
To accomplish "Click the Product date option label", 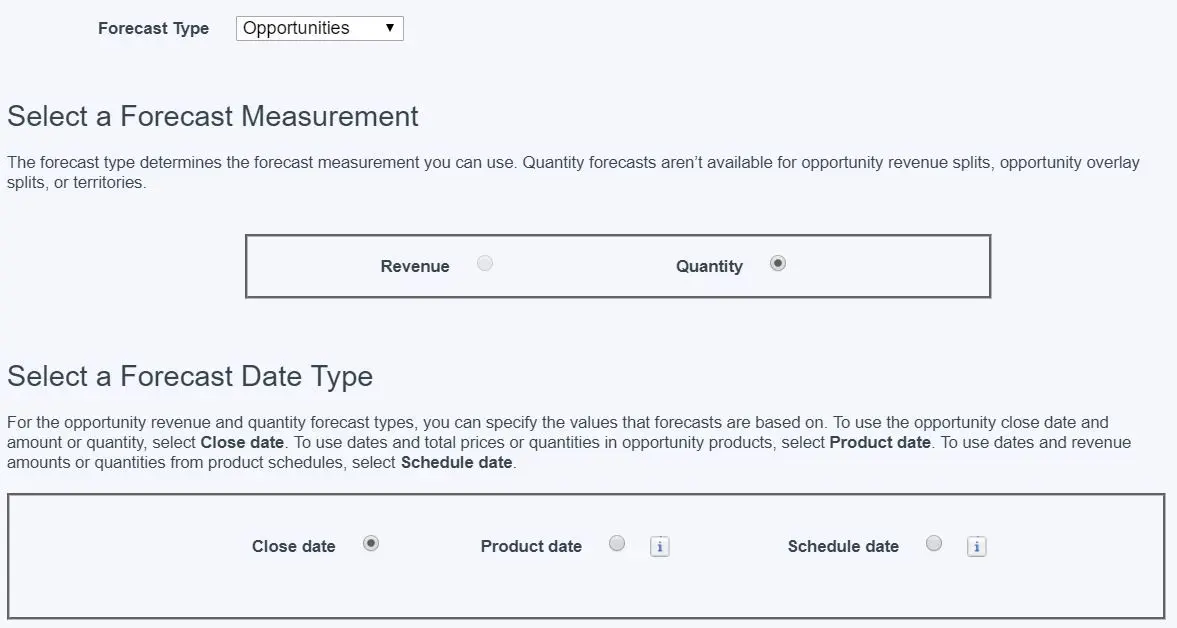I will tap(531, 546).
